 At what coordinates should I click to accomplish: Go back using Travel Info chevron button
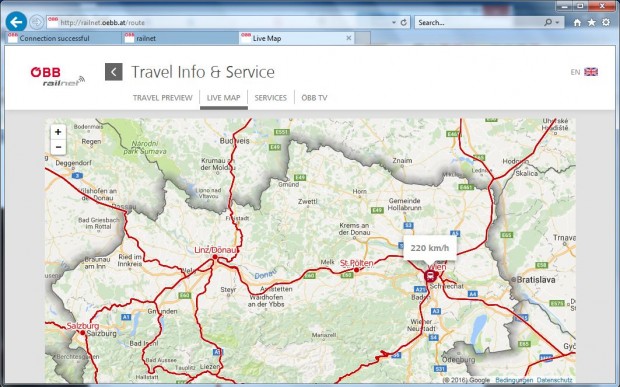point(113,72)
